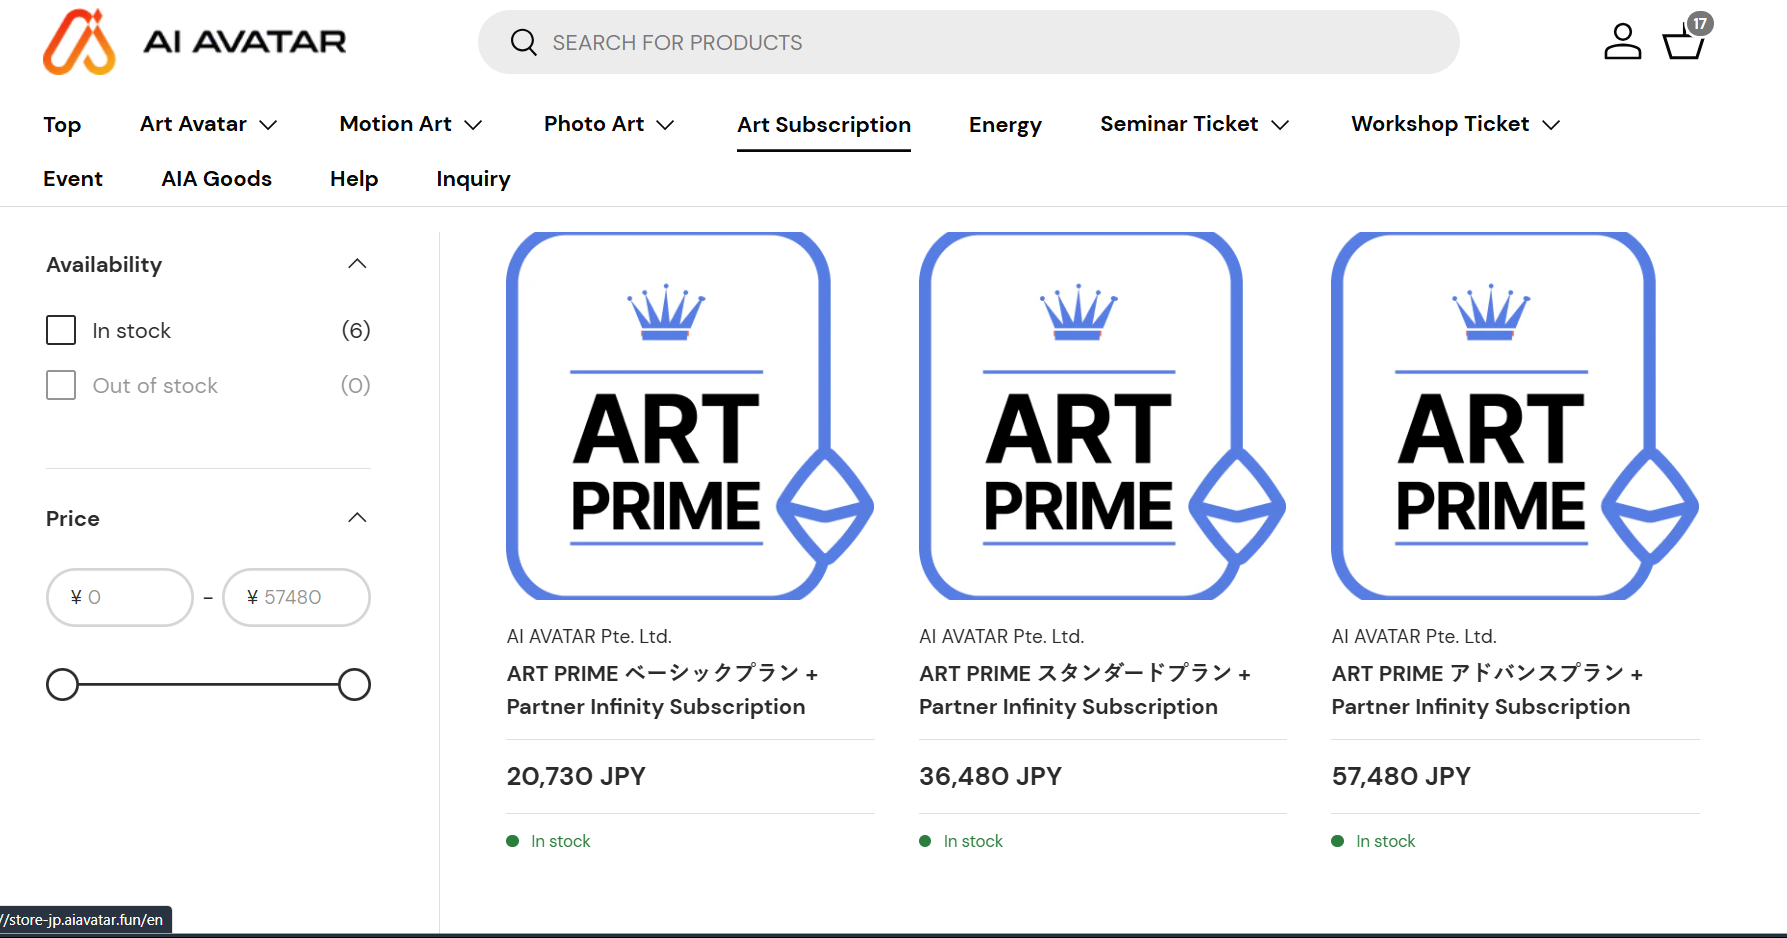Check the Out of stock filter

point(61,385)
